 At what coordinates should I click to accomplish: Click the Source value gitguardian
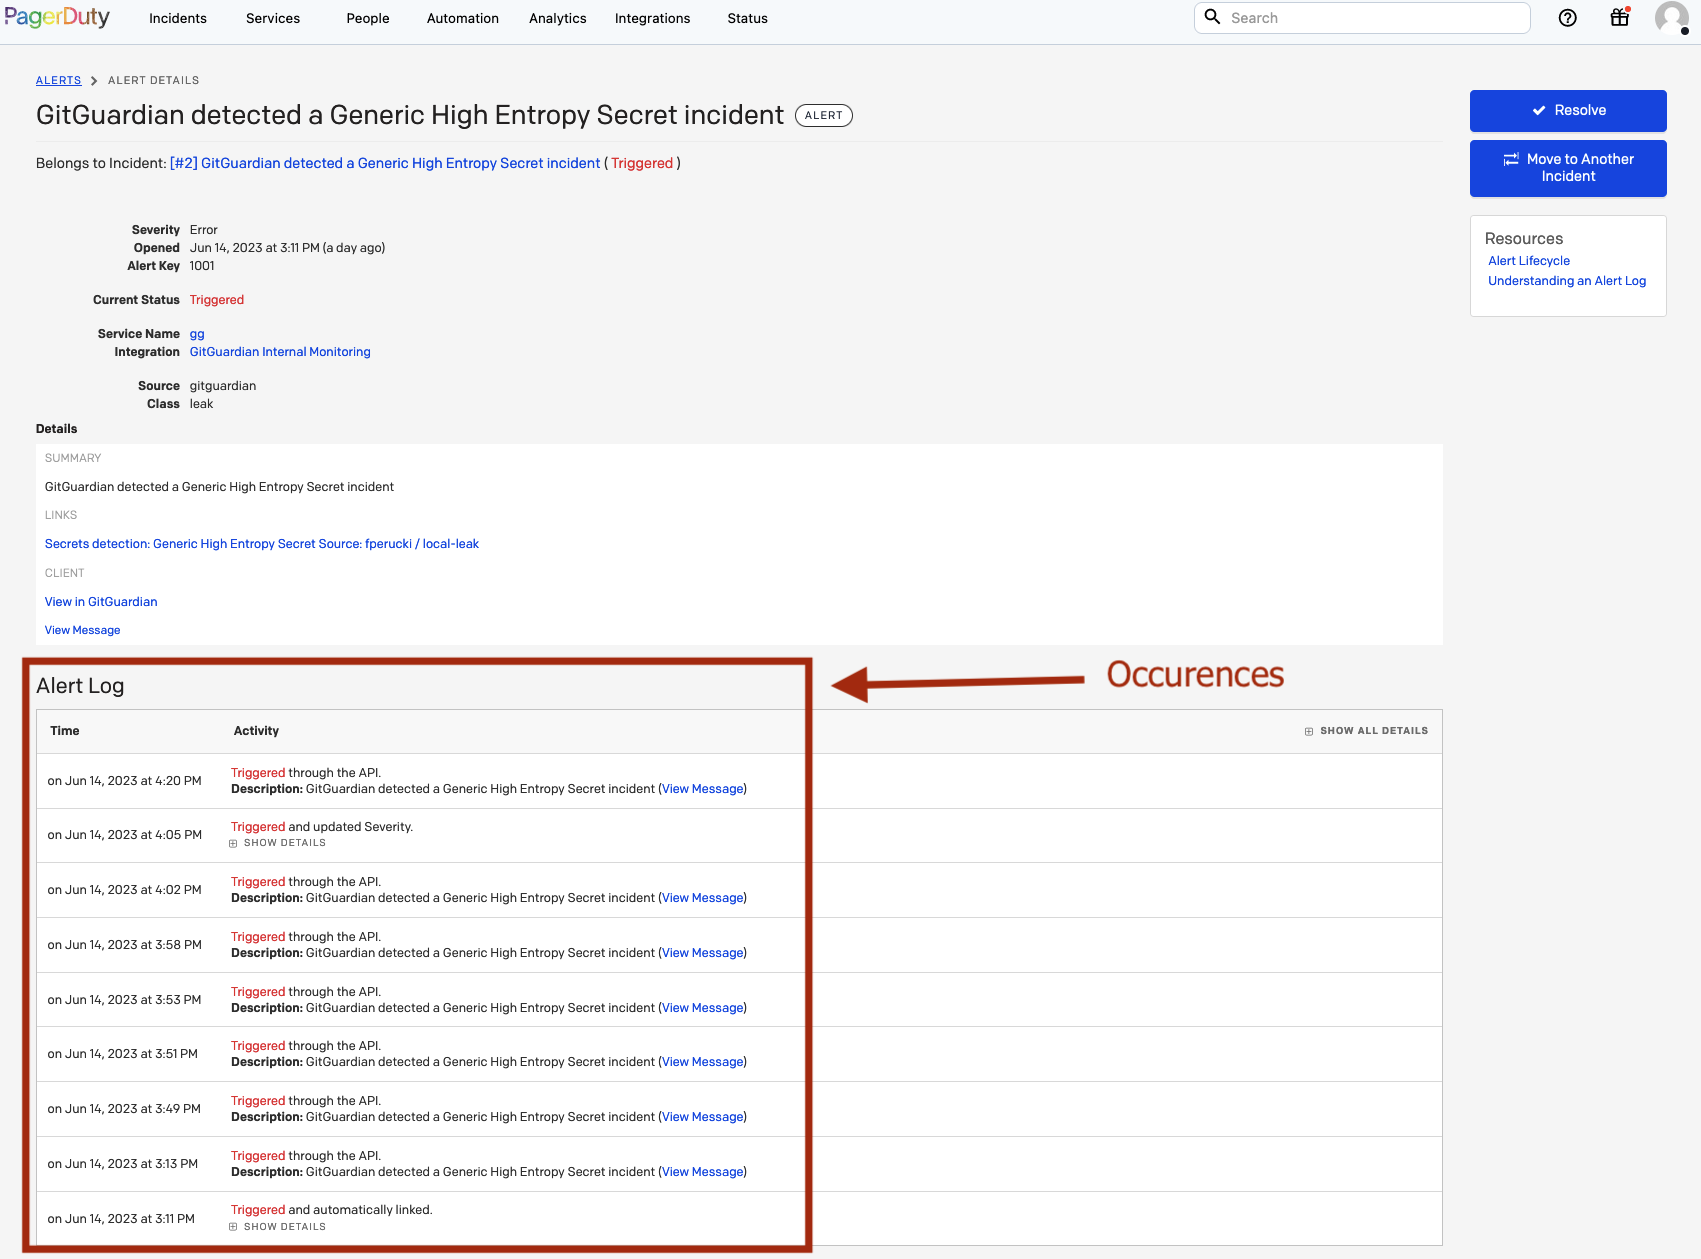click(223, 386)
